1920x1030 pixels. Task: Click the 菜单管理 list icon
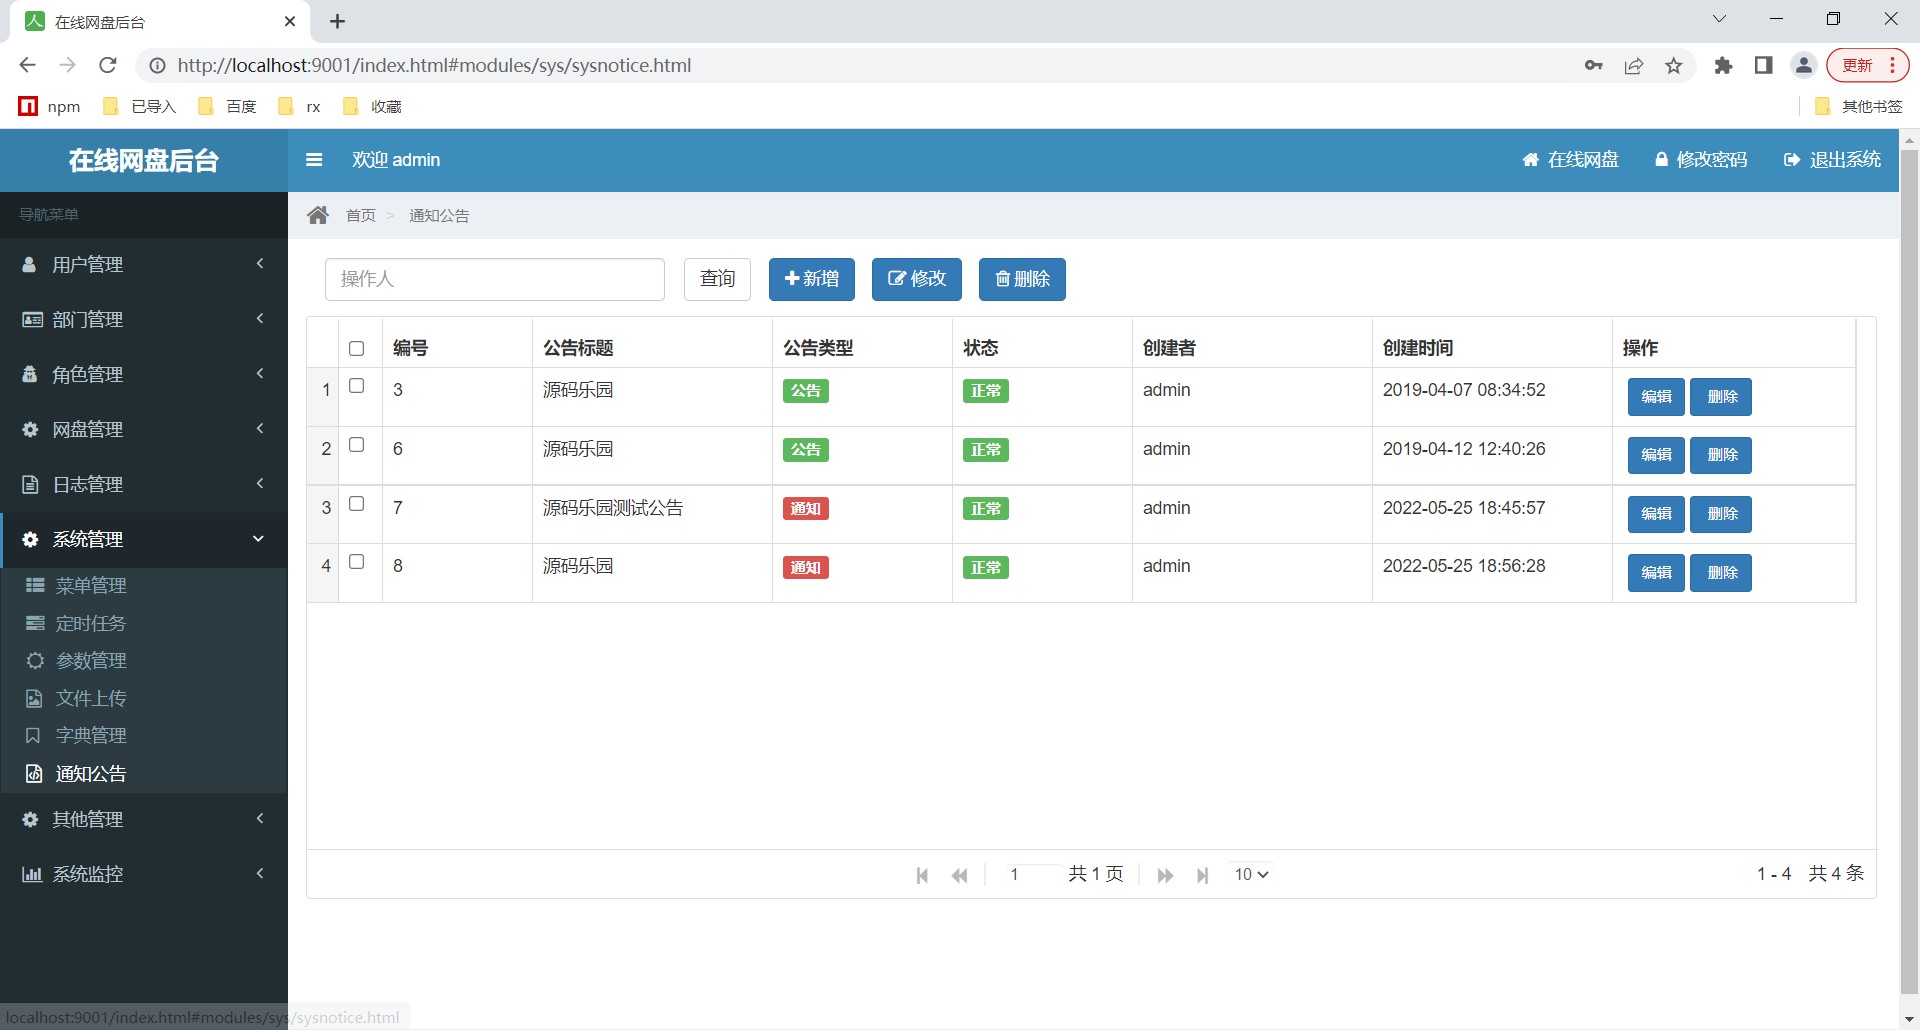click(35, 585)
